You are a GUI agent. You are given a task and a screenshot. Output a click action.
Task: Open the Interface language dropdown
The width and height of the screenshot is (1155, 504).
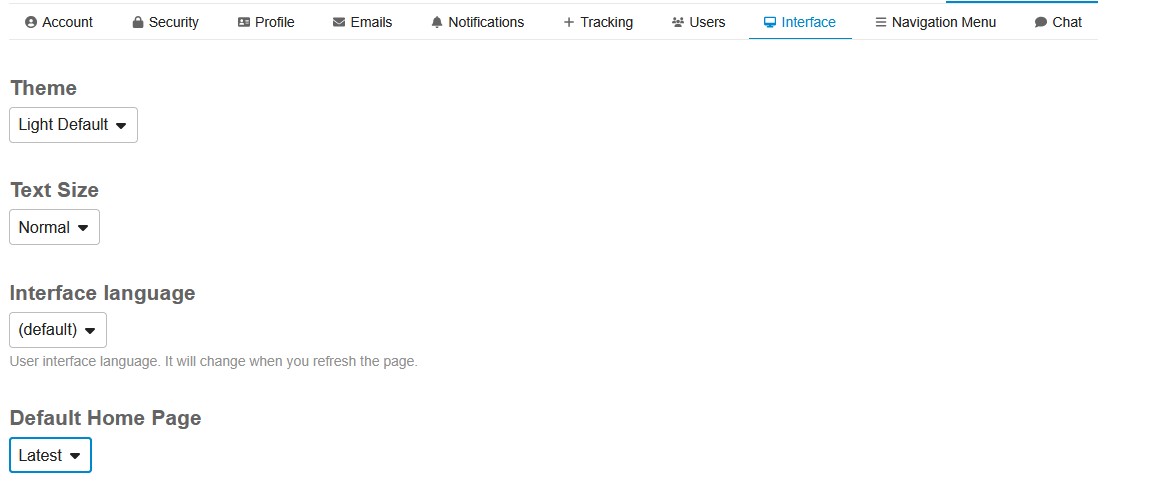click(x=58, y=330)
